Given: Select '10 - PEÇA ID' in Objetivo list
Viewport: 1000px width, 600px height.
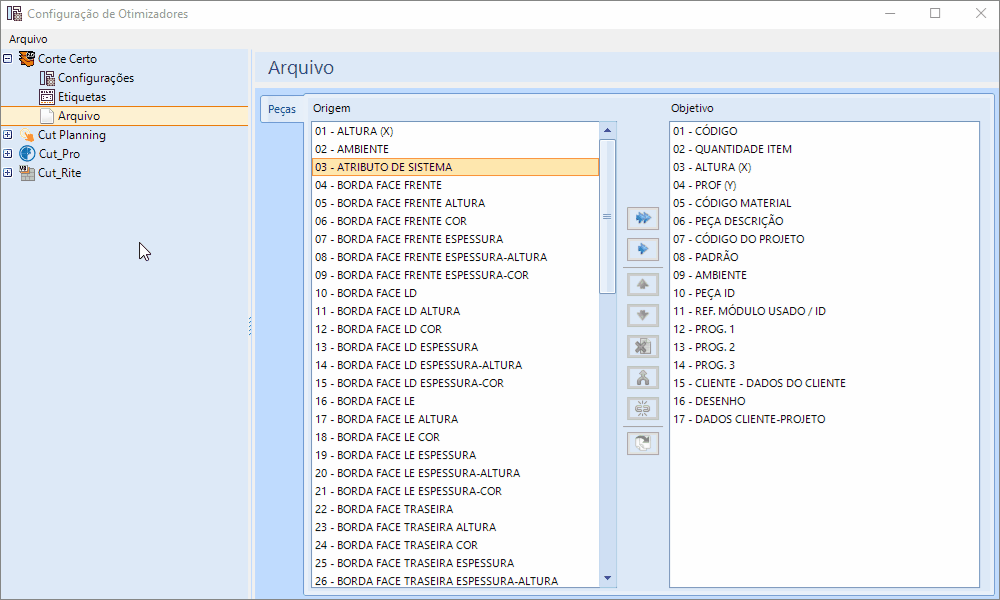Looking at the screenshot, I should pyautogui.click(x=824, y=293).
